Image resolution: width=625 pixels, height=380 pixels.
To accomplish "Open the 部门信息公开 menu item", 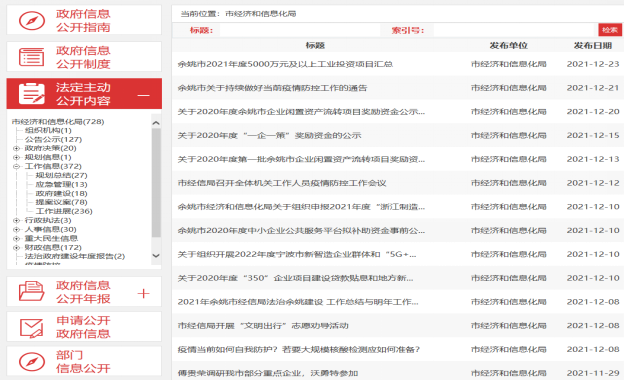I will tap(84, 361).
